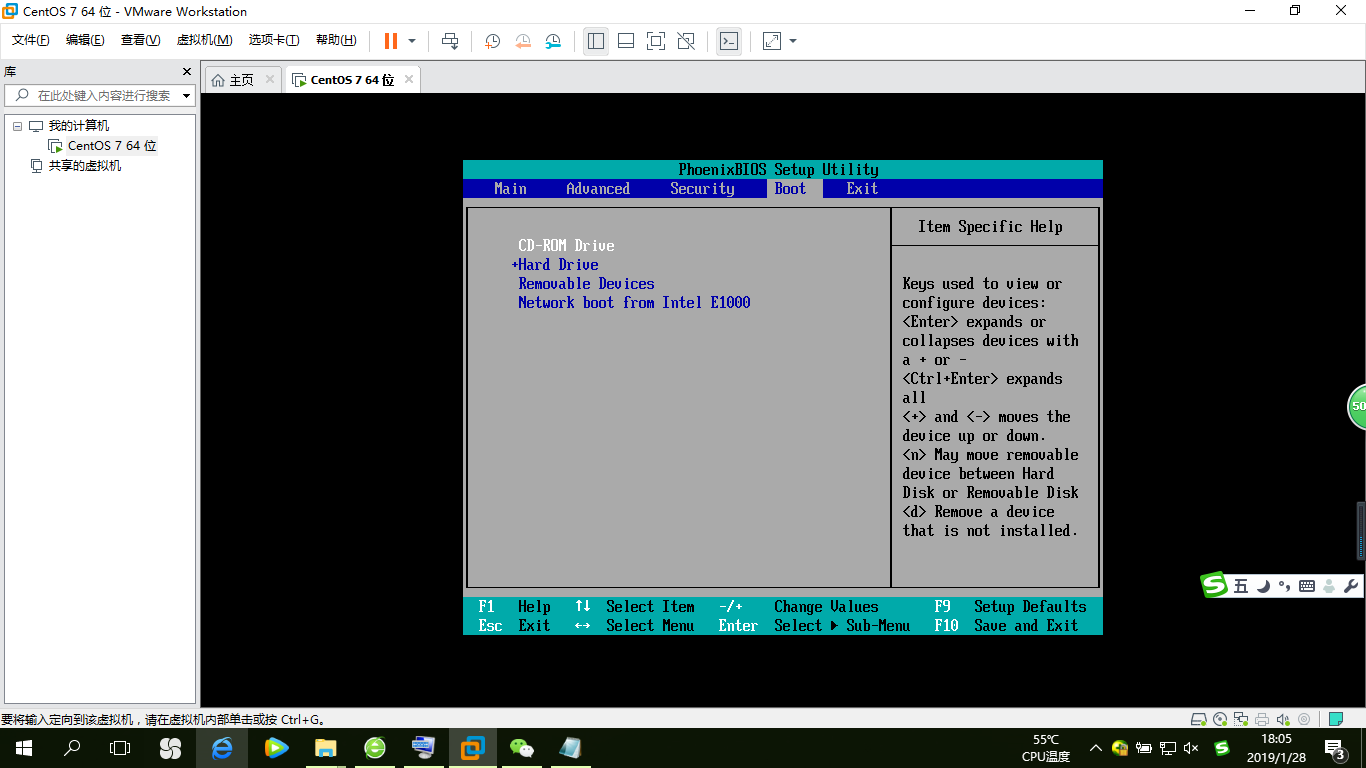Select BIOS Exit menu
1366x768 pixels.
click(x=862, y=189)
